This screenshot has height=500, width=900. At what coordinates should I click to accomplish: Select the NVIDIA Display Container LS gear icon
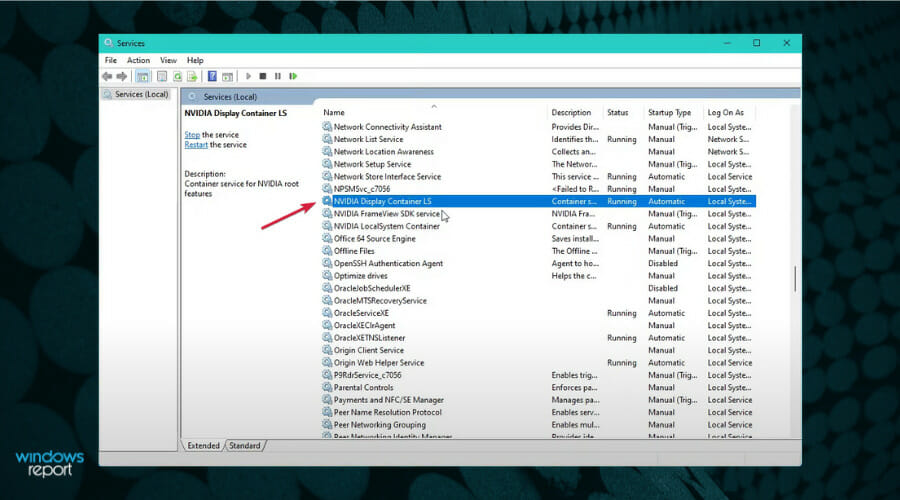(x=327, y=201)
